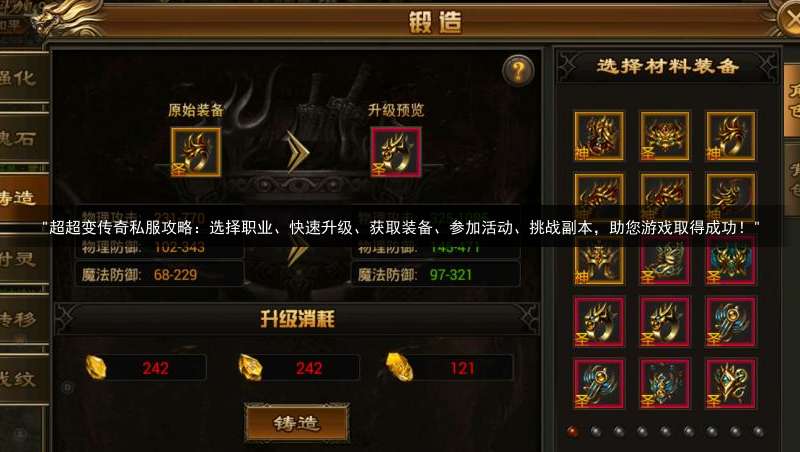800x452 pixels.
Task: Pick the 神 ring in the top-right material slot
Action: click(x=731, y=136)
